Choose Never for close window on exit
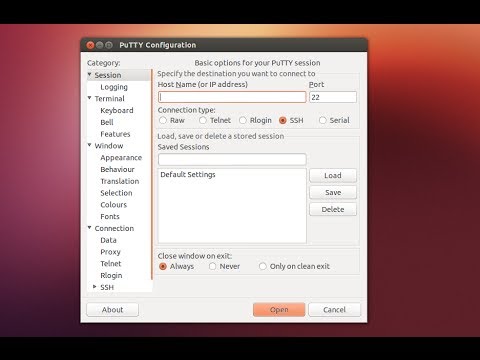The width and height of the screenshot is (480, 360). pos(212,266)
